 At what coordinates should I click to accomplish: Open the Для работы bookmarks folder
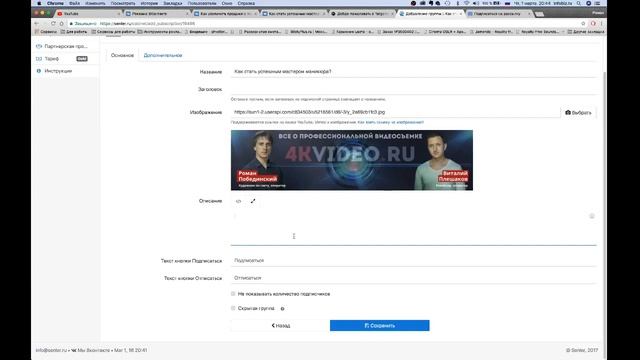pyautogui.click(x=74, y=31)
